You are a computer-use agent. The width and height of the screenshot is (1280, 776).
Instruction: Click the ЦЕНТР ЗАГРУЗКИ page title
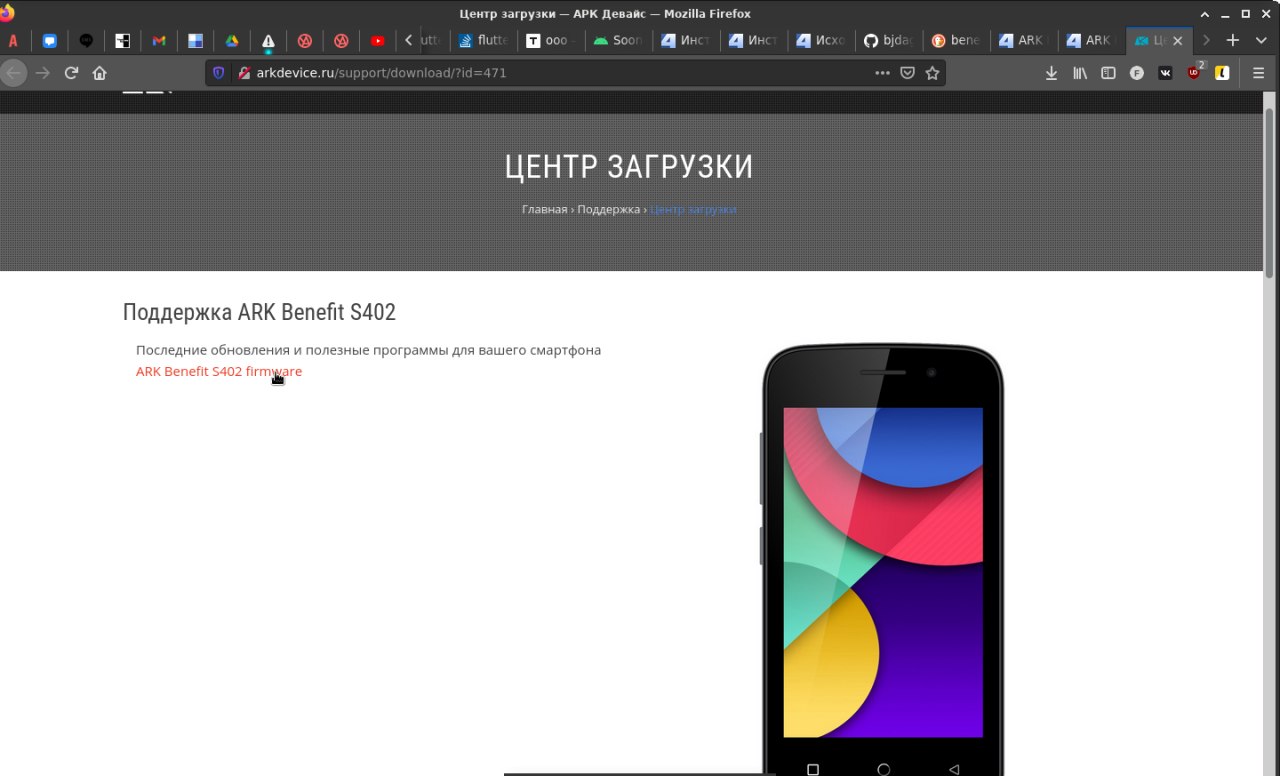pos(628,167)
